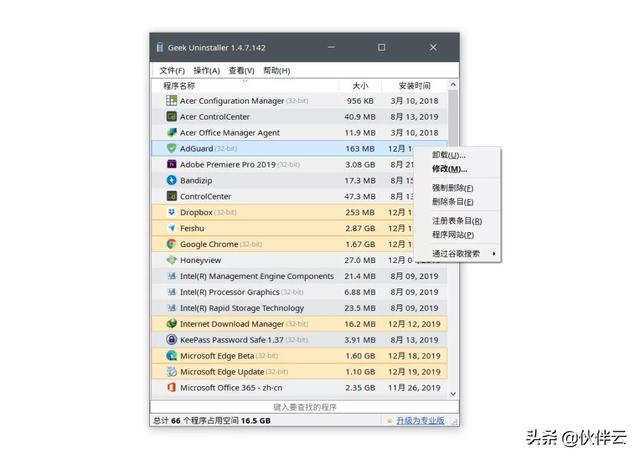Open 注册表条目(R) from context menu
The image size is (640, 459).
coord(457,221)
